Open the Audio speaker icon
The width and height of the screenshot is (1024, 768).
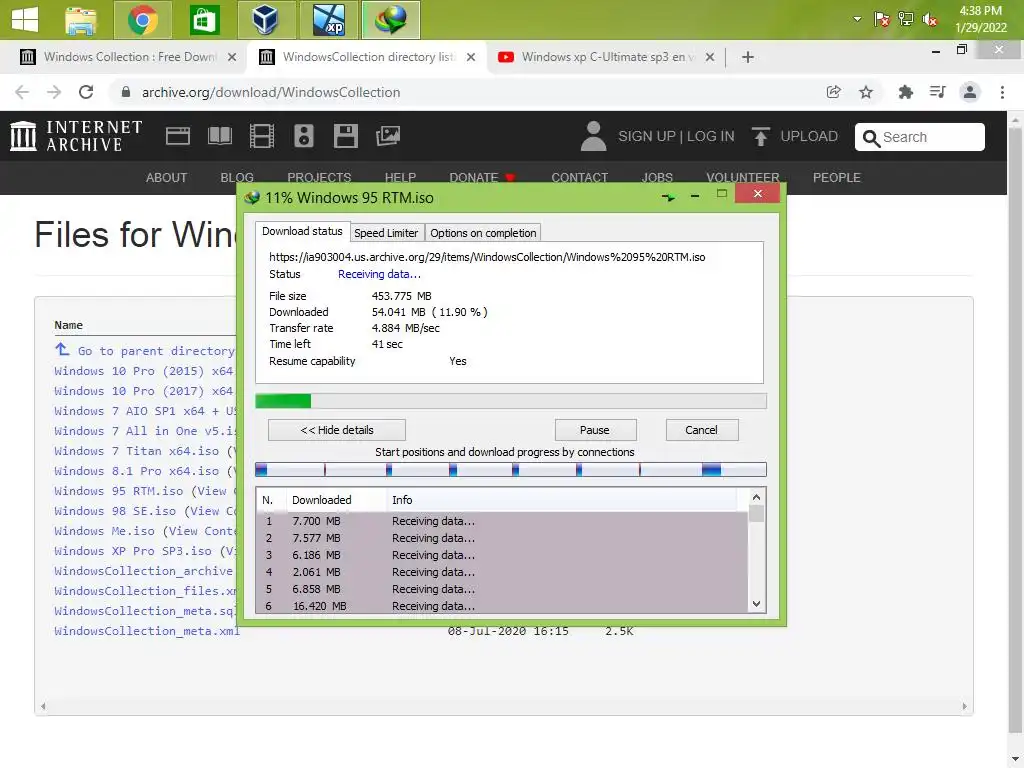click(304, 136)
